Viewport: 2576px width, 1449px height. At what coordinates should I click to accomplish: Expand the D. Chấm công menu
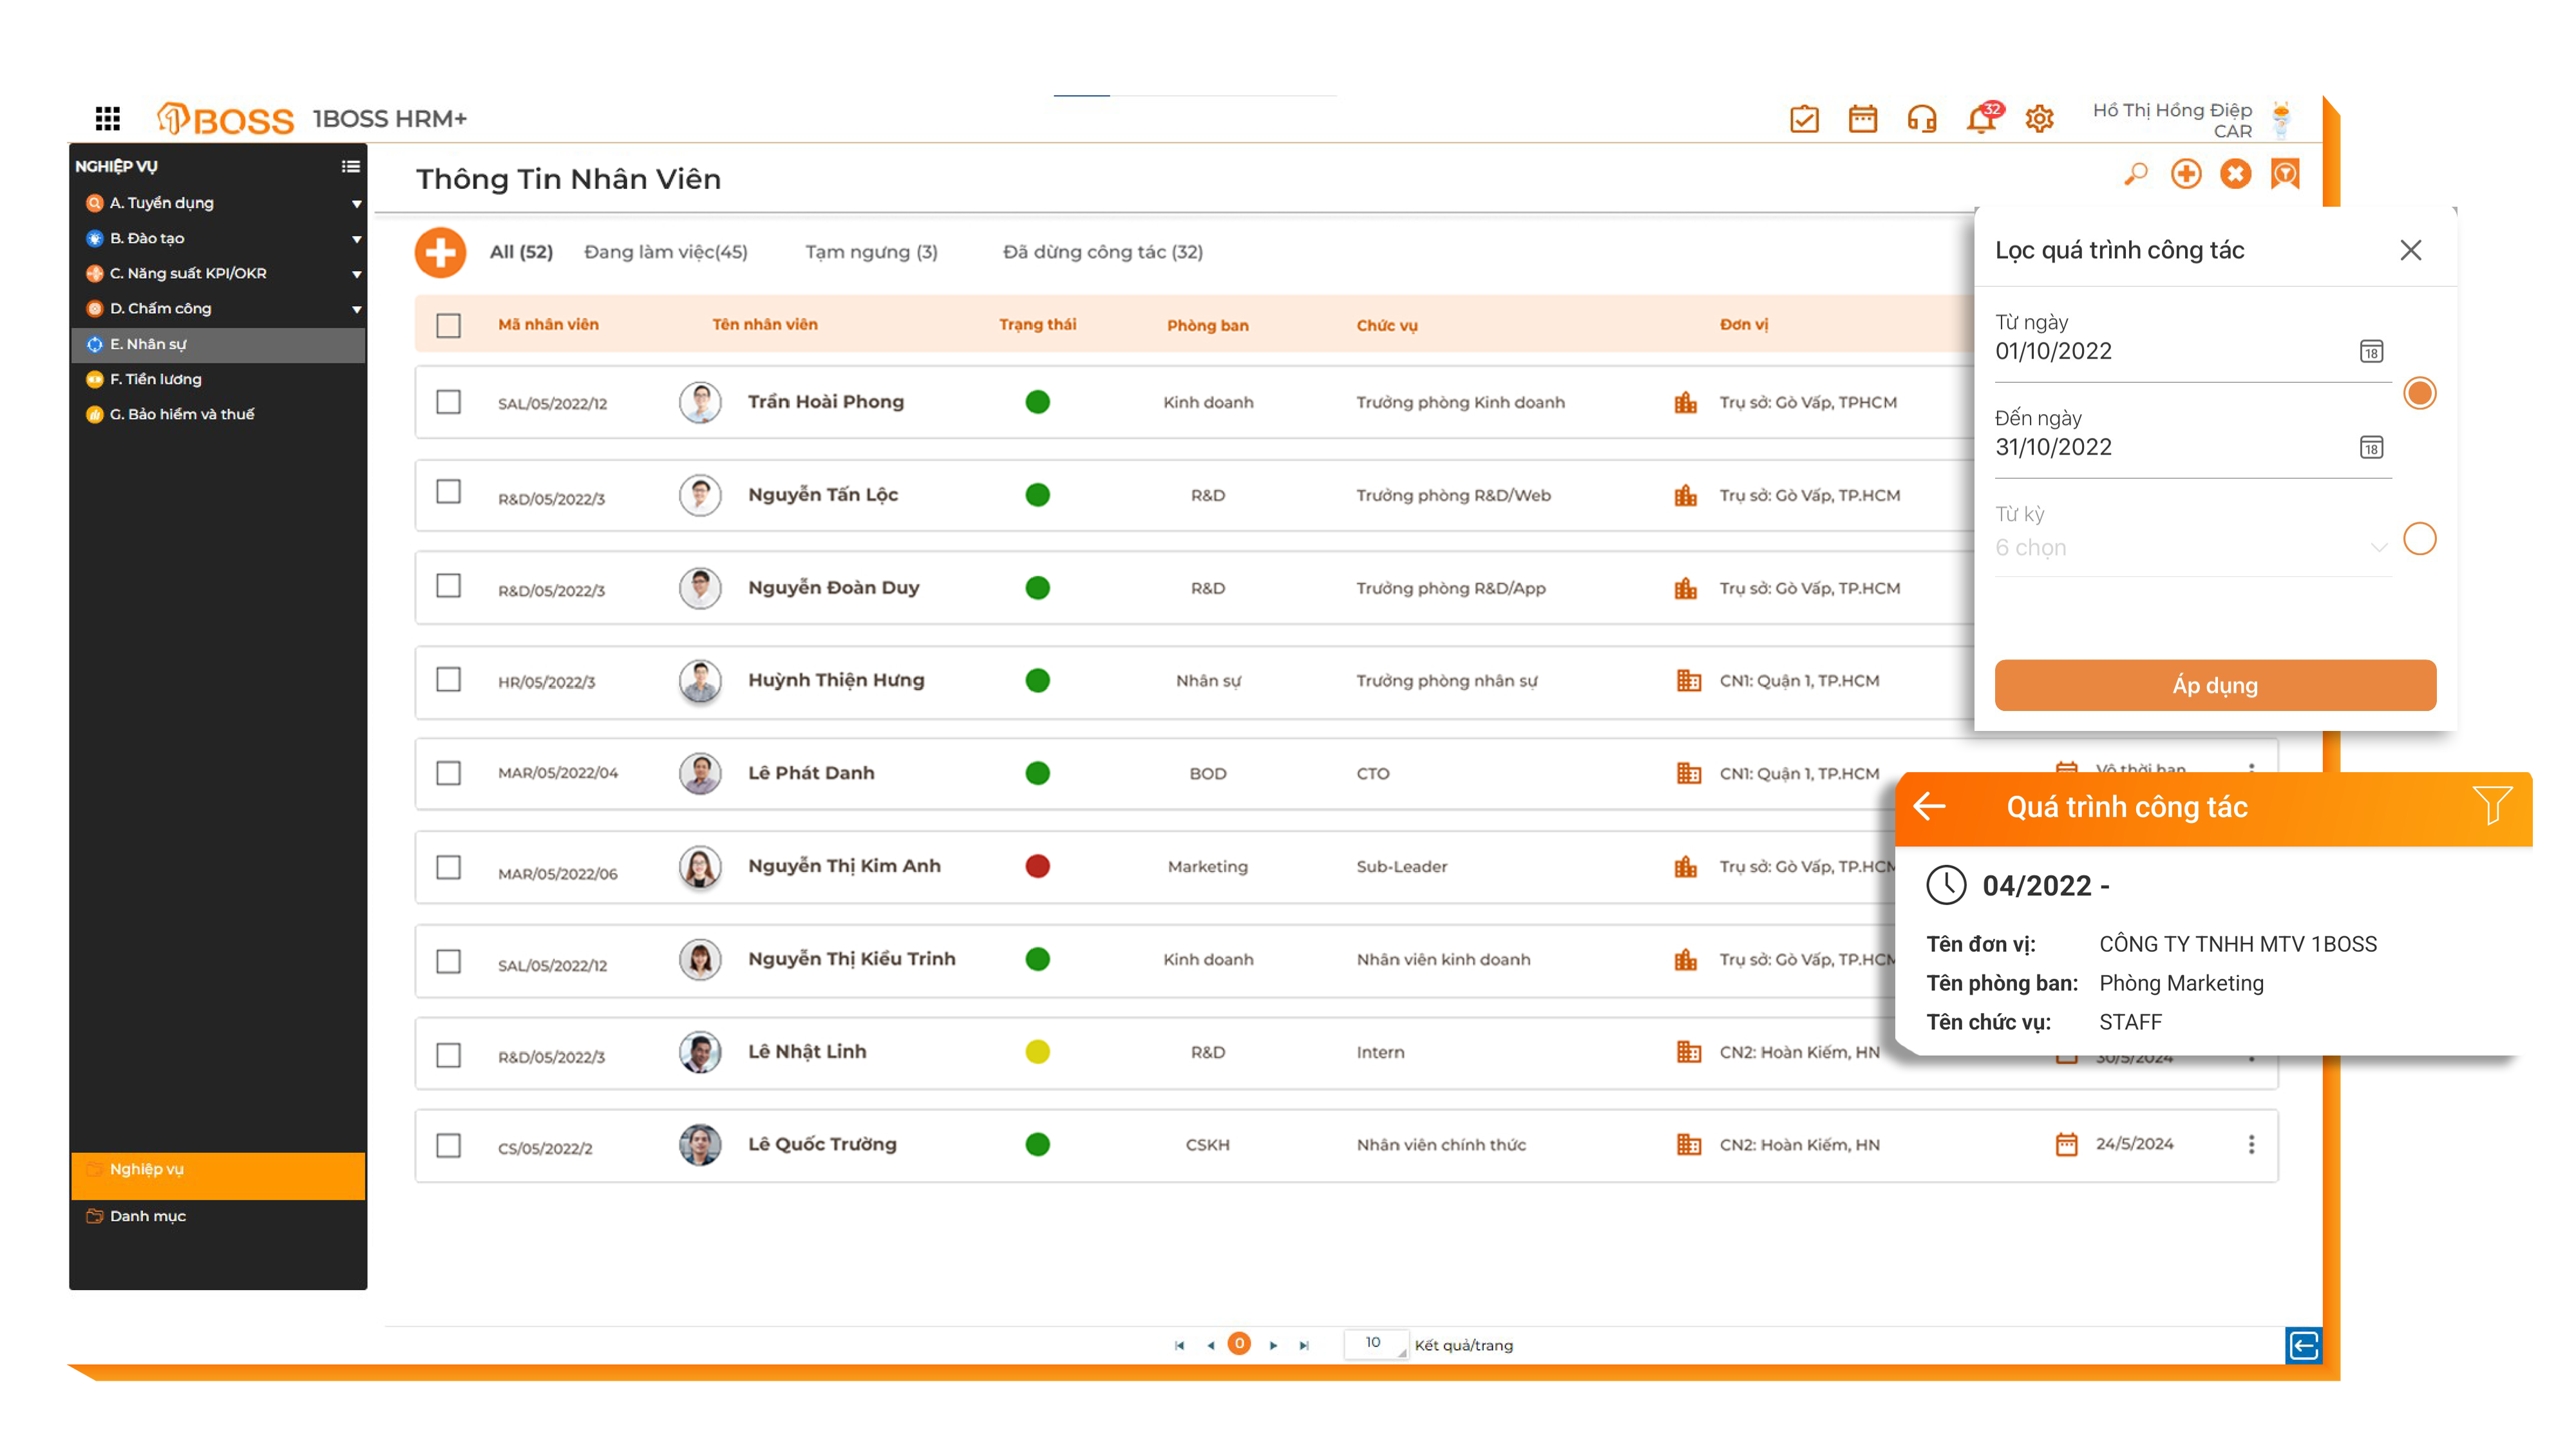coord(356,309)
